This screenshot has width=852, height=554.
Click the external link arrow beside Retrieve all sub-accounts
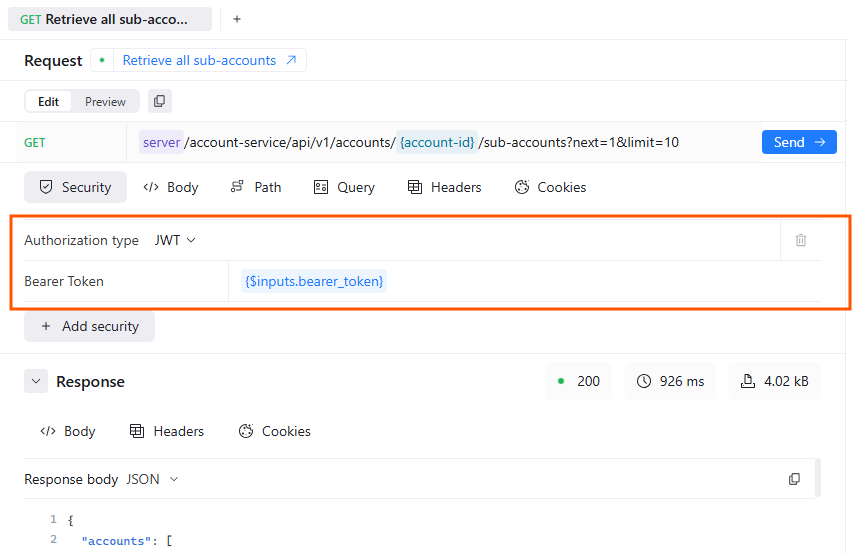291,60
